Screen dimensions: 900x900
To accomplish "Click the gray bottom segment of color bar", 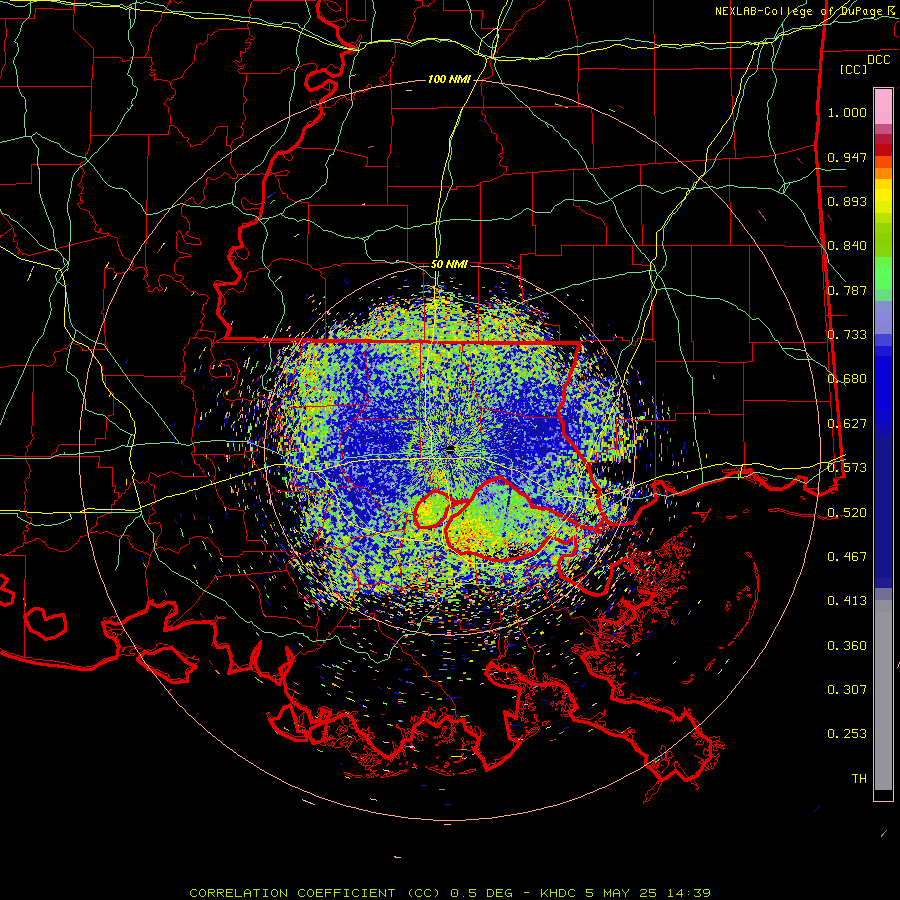I will pyautogui.click(x=883, y=695).
